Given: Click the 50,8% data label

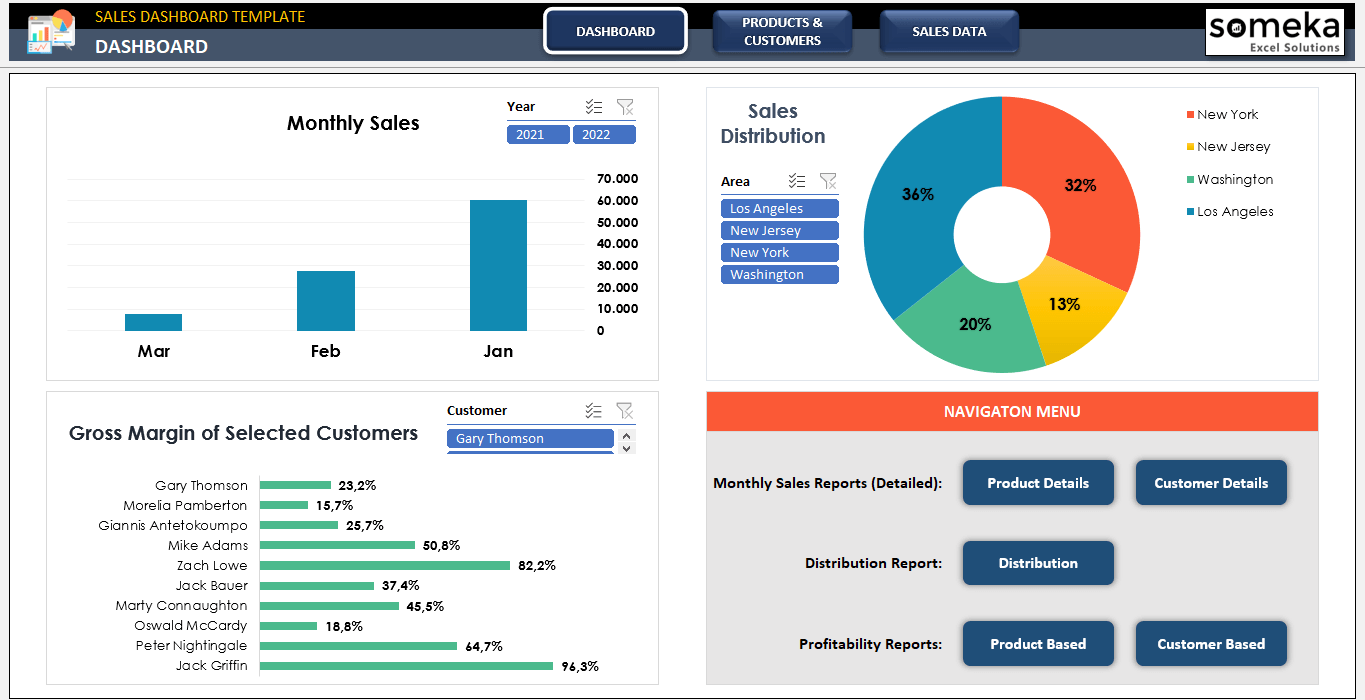Looking at the screenshot, I should pyautogui.click(x=441, y=546).
